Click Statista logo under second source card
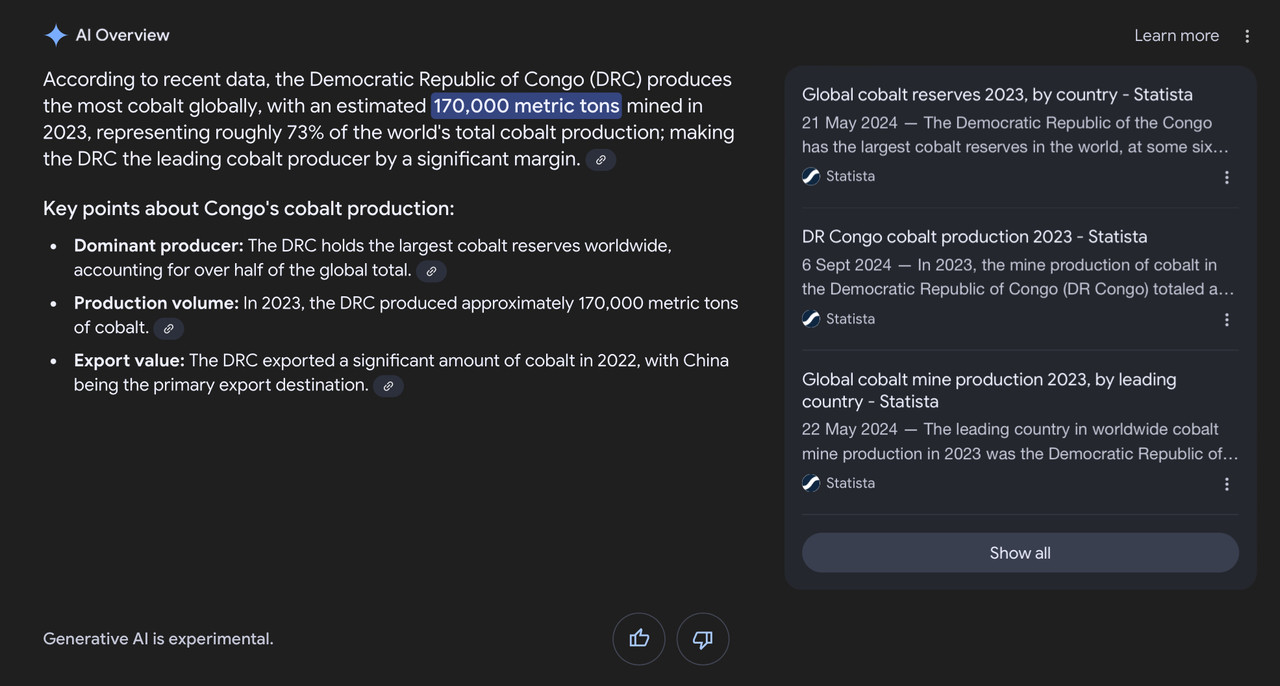The height and width of the screenshot is (686, 1280). 811,319
